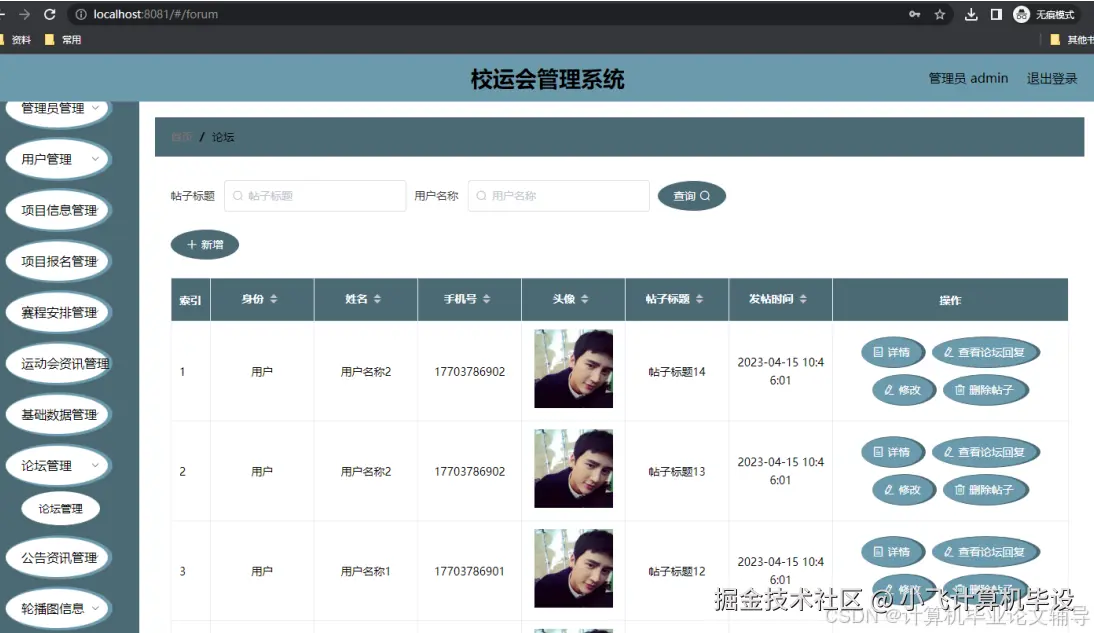1094x633 pixels.
Task: Click the 索引 column header
Action: (190, 300)
